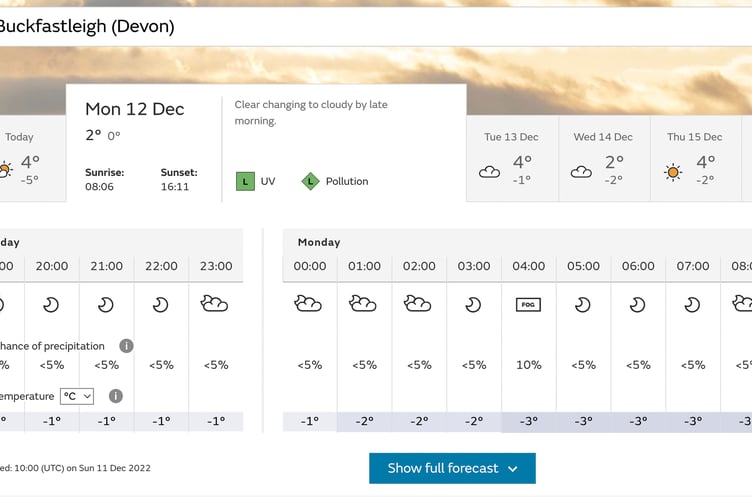Click the UV label
This screenshot has height=500, width=752.
pyautogui.click(x=268, y=181)
